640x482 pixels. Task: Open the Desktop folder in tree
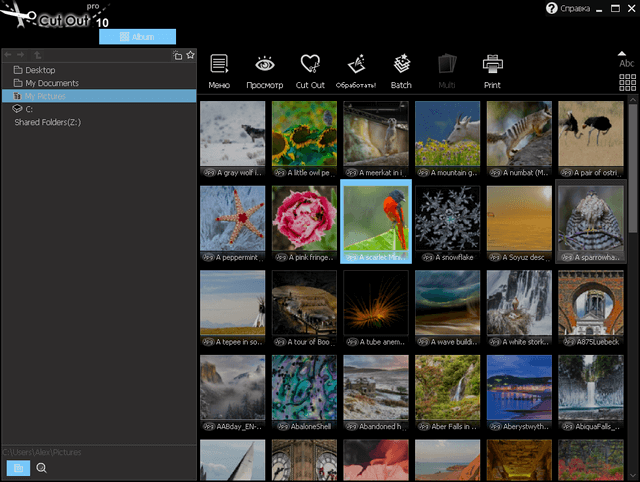(x=40, y=70)
